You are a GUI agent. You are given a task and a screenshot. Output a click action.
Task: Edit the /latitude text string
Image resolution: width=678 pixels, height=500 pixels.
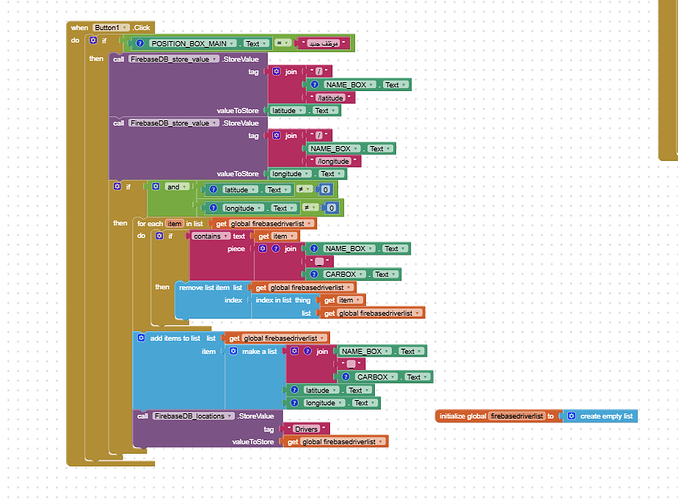pyautogui.click(x=330, y=98)
